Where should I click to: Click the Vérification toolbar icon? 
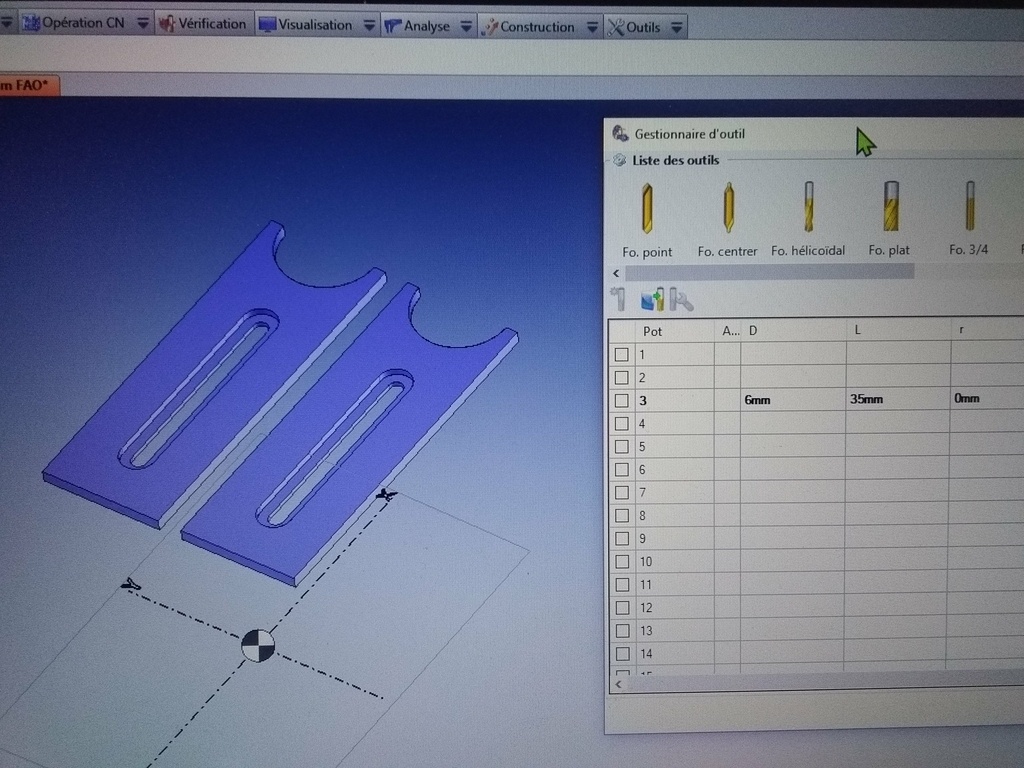coord(167,24)
